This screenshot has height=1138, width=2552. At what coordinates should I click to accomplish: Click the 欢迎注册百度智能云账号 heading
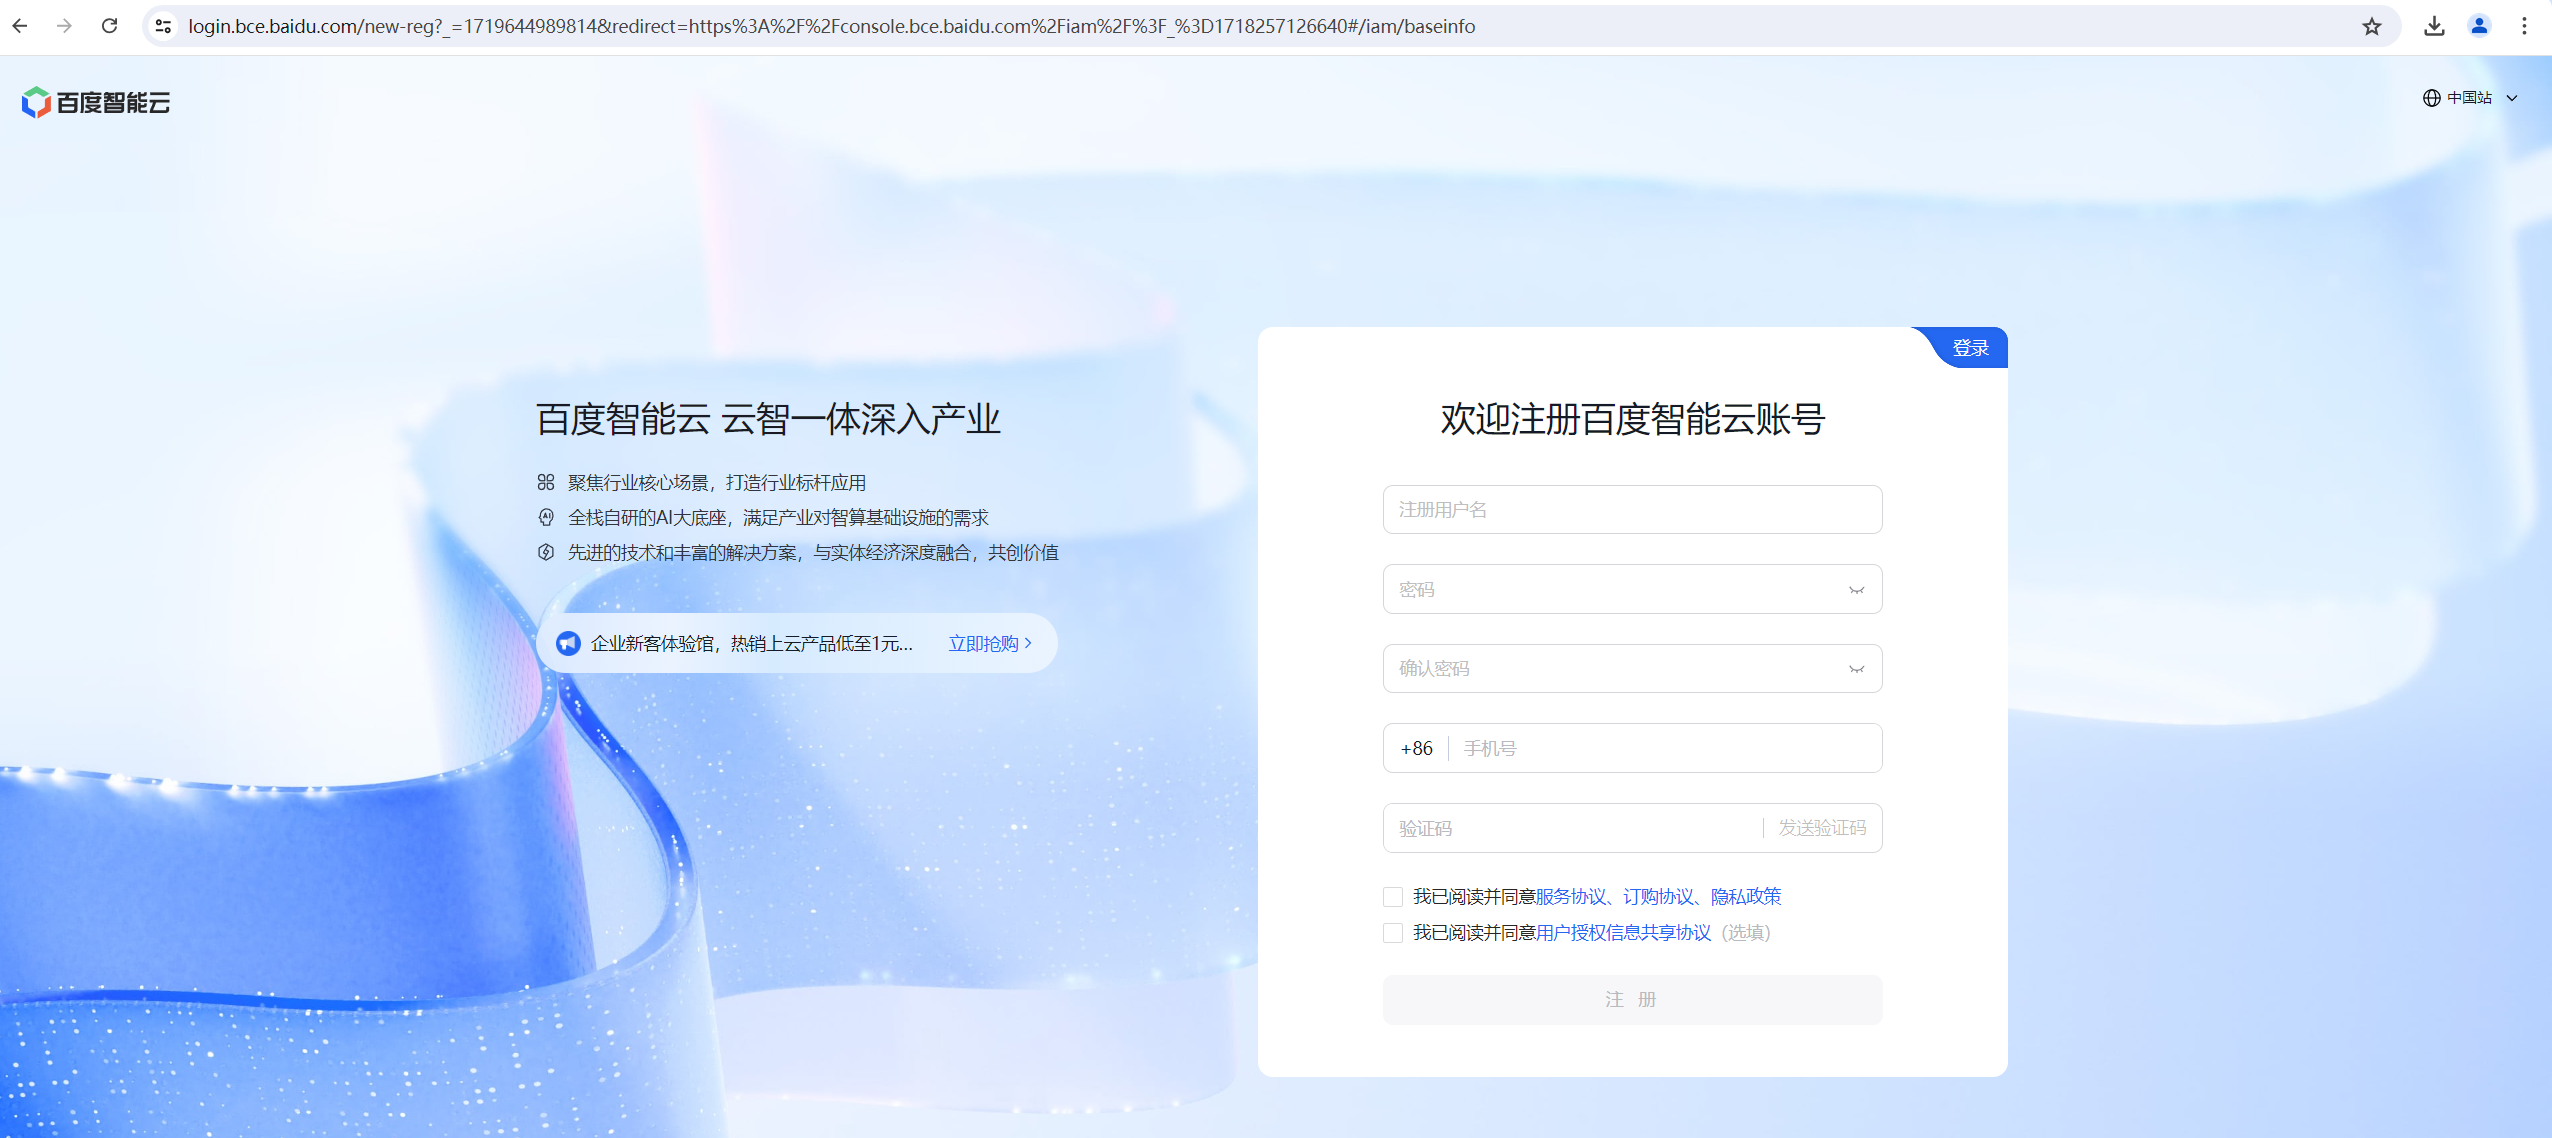tap(1632, 419)
